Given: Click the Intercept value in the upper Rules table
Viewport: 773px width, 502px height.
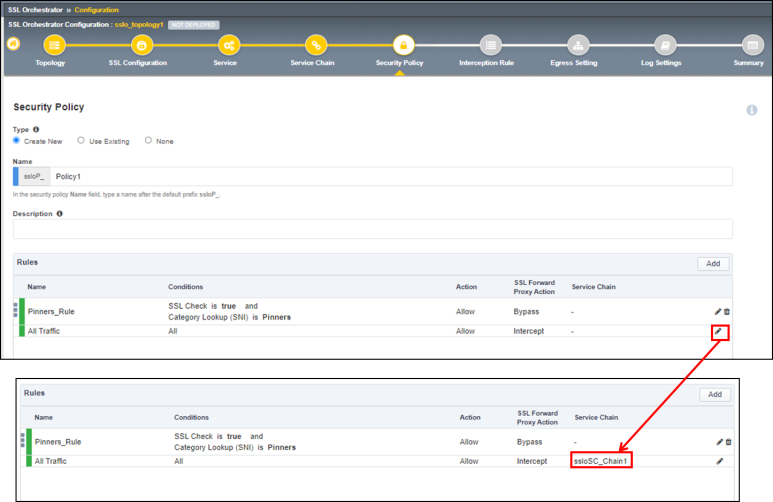Looking at the screenshot, I should tap(528, 331).
